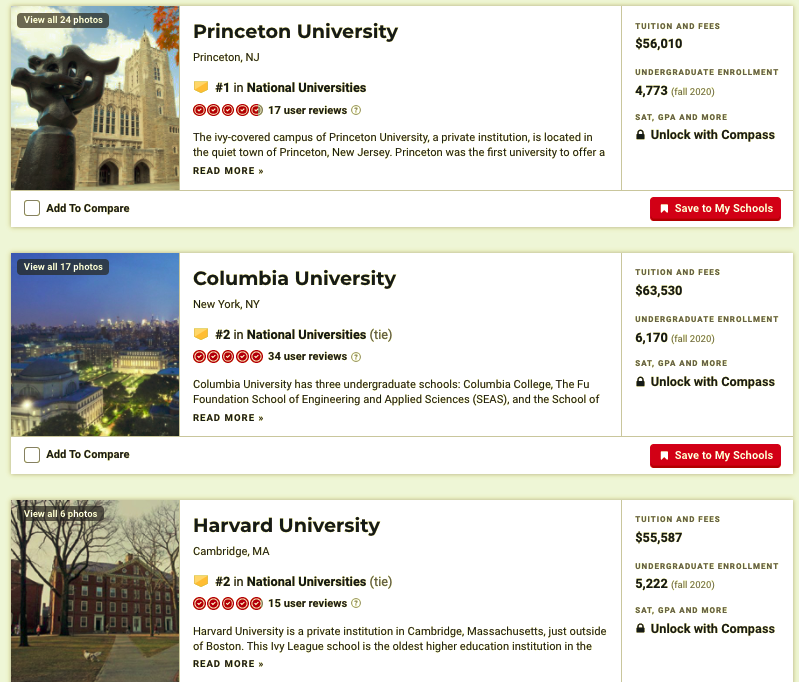Image resolution: width=799 pixels, height=682 pixels.
Task: Click Columbia's ranking badge icon
Action: tap(201, 334)
